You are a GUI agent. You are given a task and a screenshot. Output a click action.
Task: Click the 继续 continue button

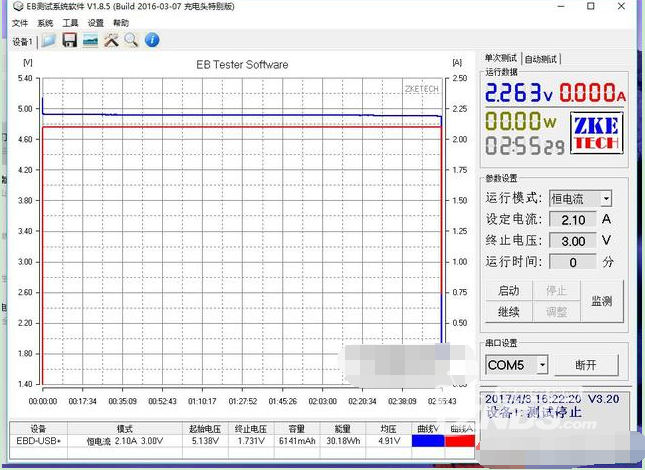[509, 312]
